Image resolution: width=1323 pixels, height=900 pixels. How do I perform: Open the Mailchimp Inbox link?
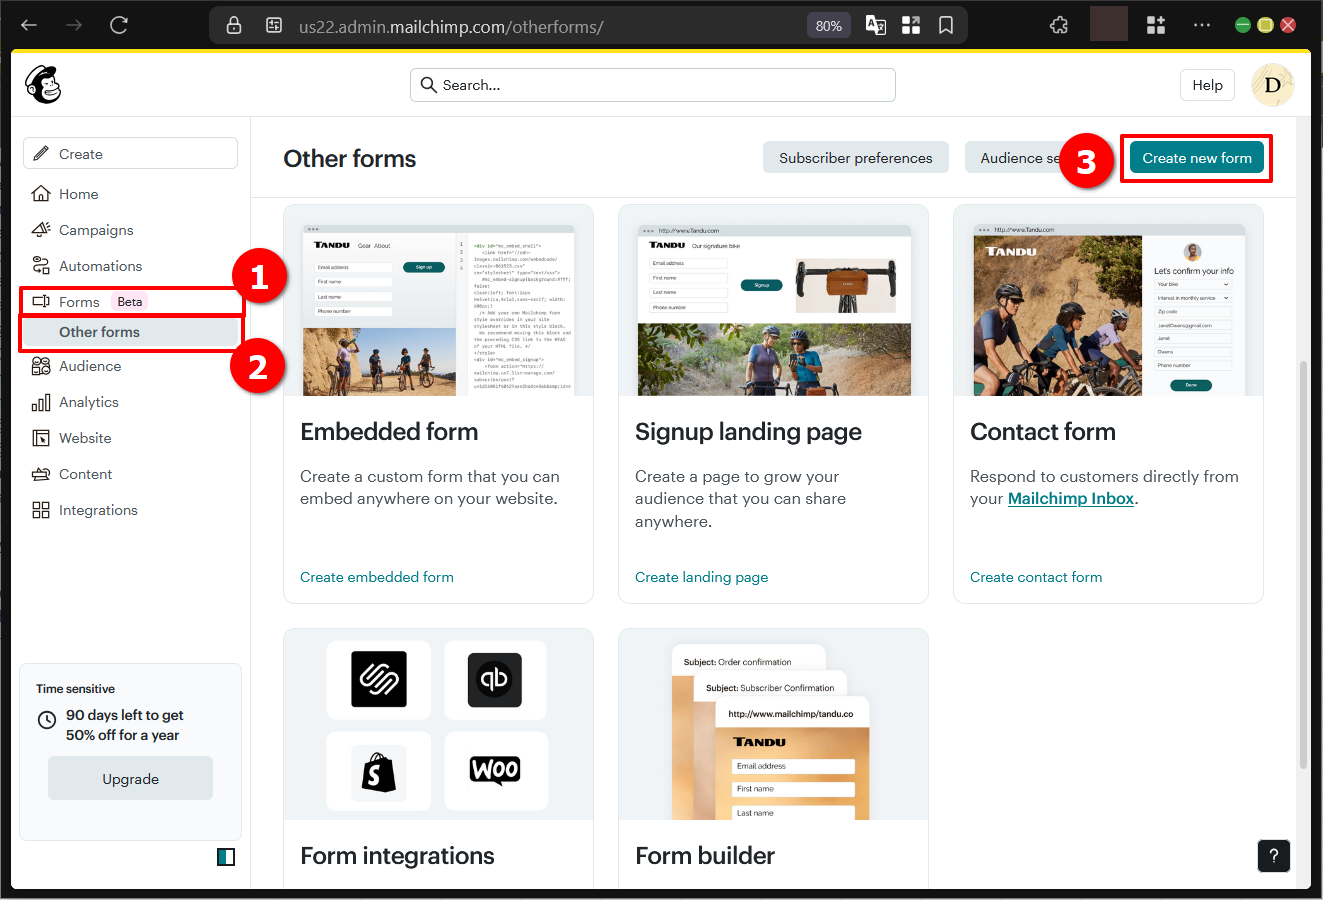pyautogui.click(x=1070, y=498)
